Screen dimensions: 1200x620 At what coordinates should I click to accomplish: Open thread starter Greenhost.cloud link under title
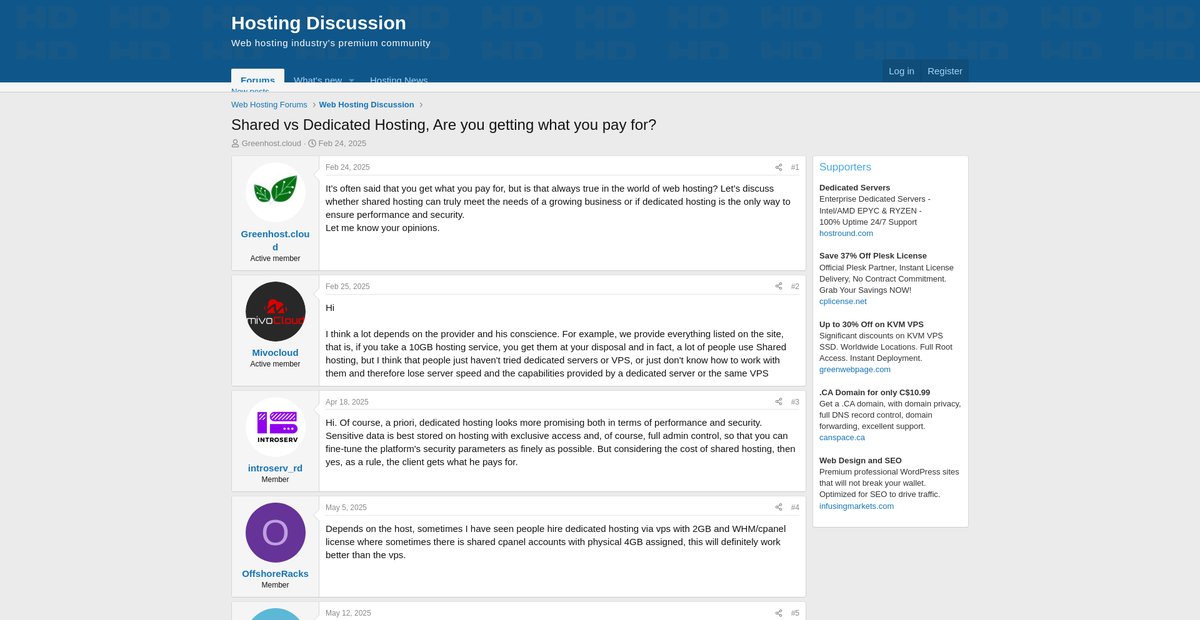(x=271, y=143)
